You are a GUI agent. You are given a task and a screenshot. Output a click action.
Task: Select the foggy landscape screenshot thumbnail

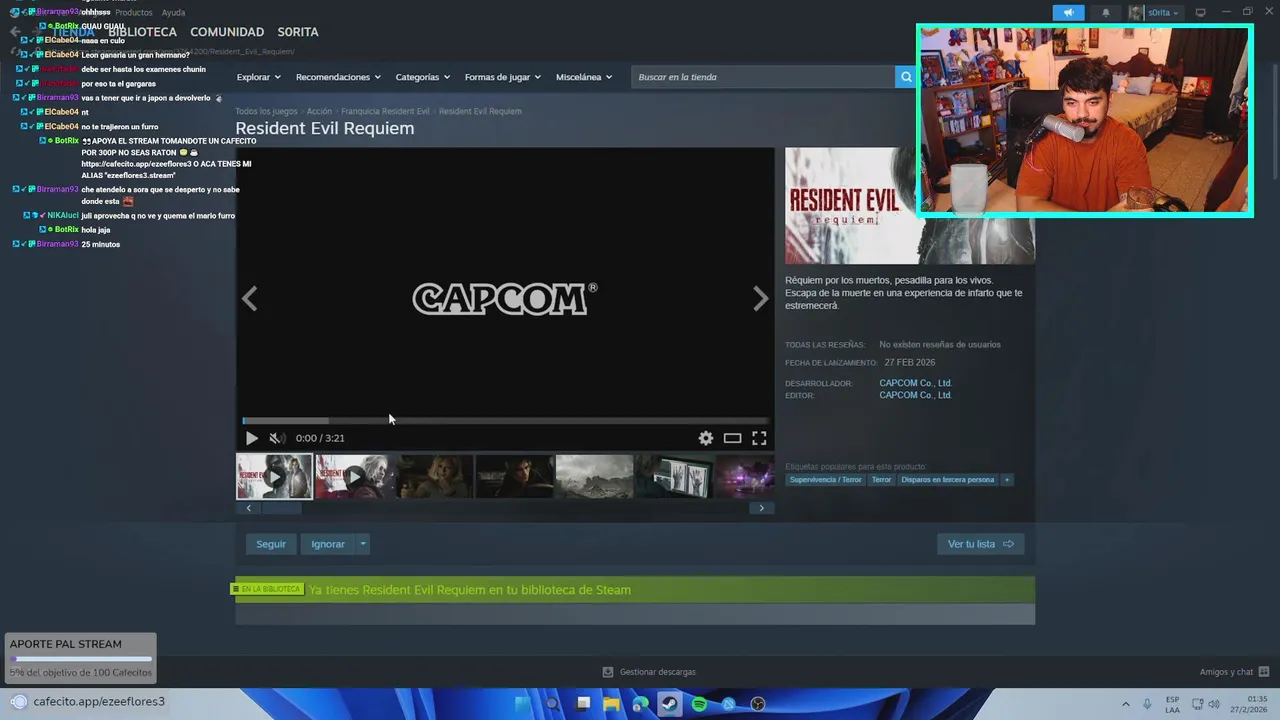tap(594, 477)
